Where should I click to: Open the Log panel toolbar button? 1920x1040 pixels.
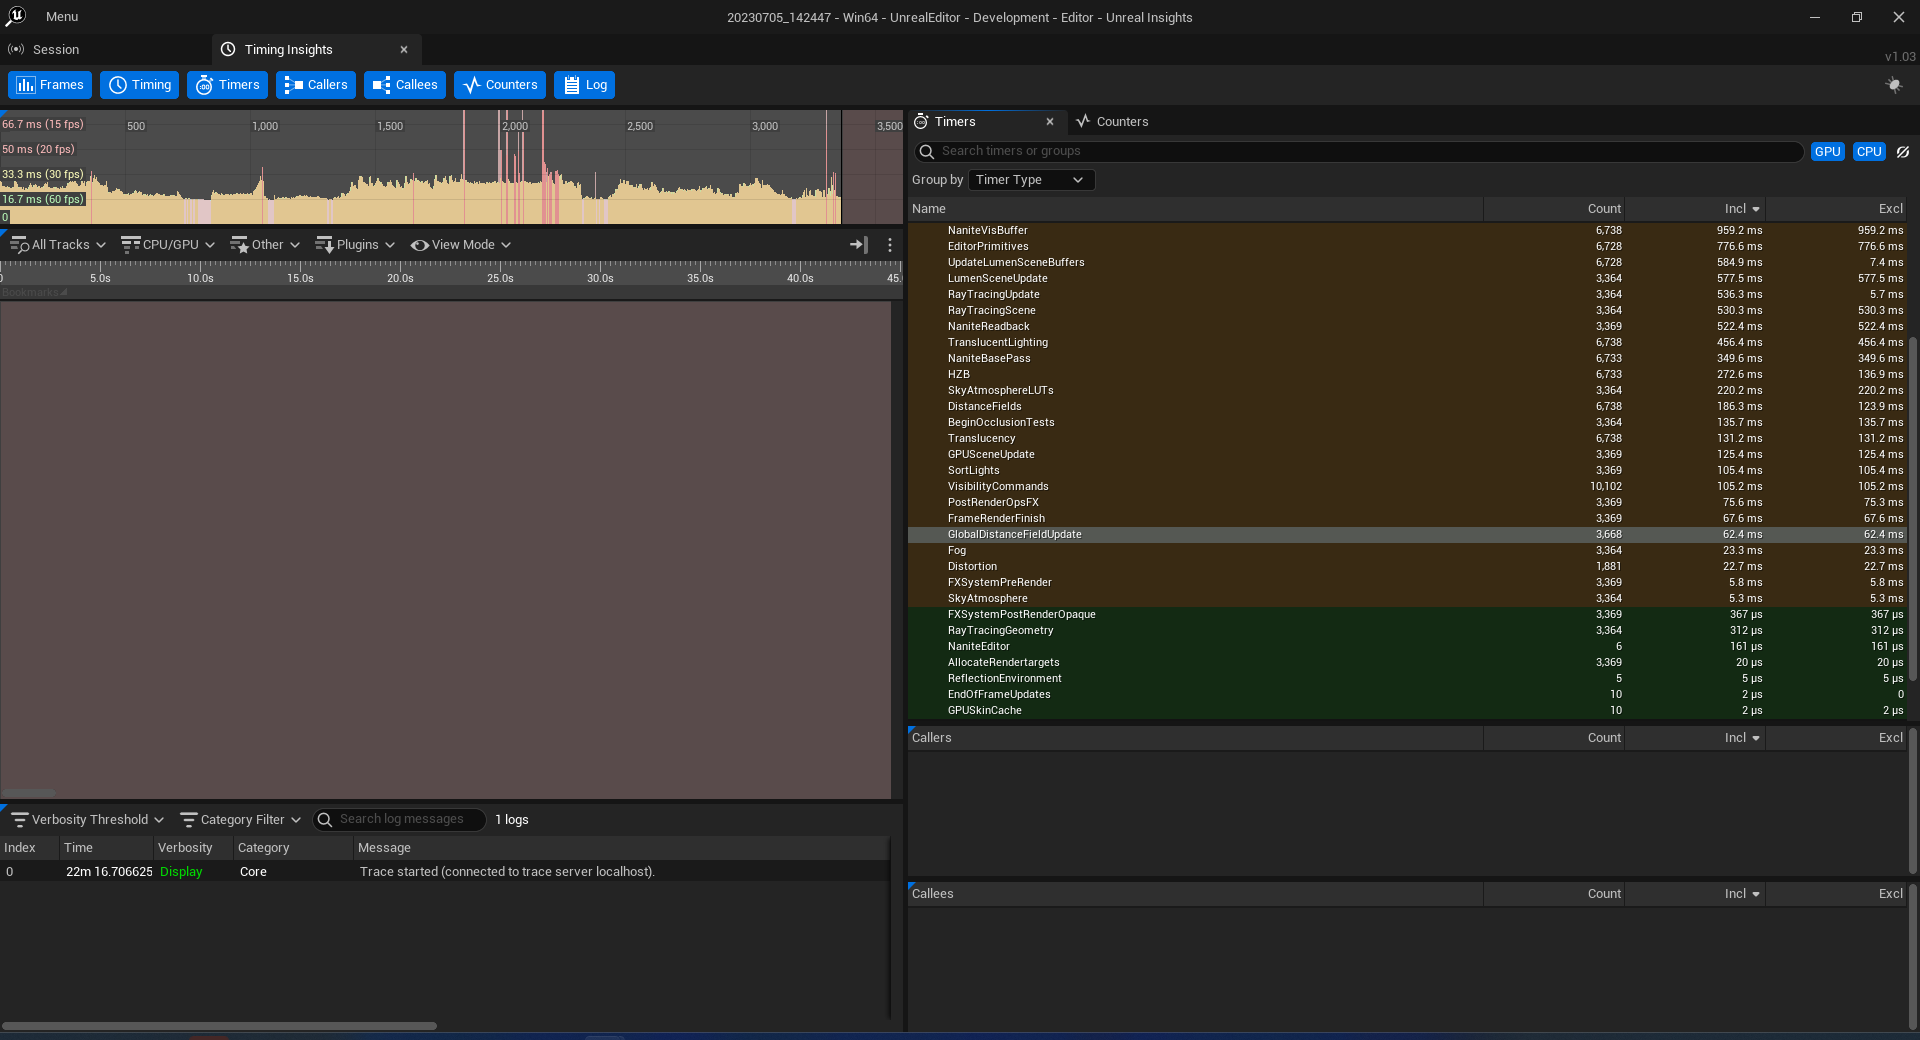(x=584, y=85)
